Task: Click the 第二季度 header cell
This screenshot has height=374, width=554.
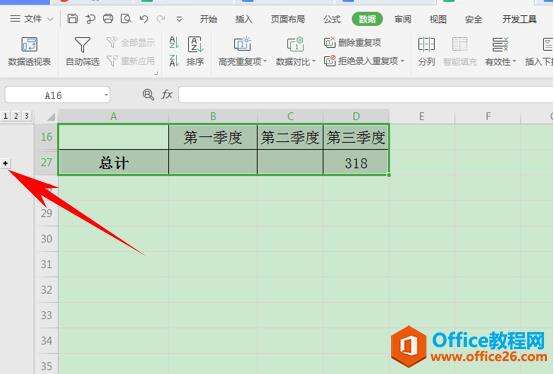Action: 290,137
